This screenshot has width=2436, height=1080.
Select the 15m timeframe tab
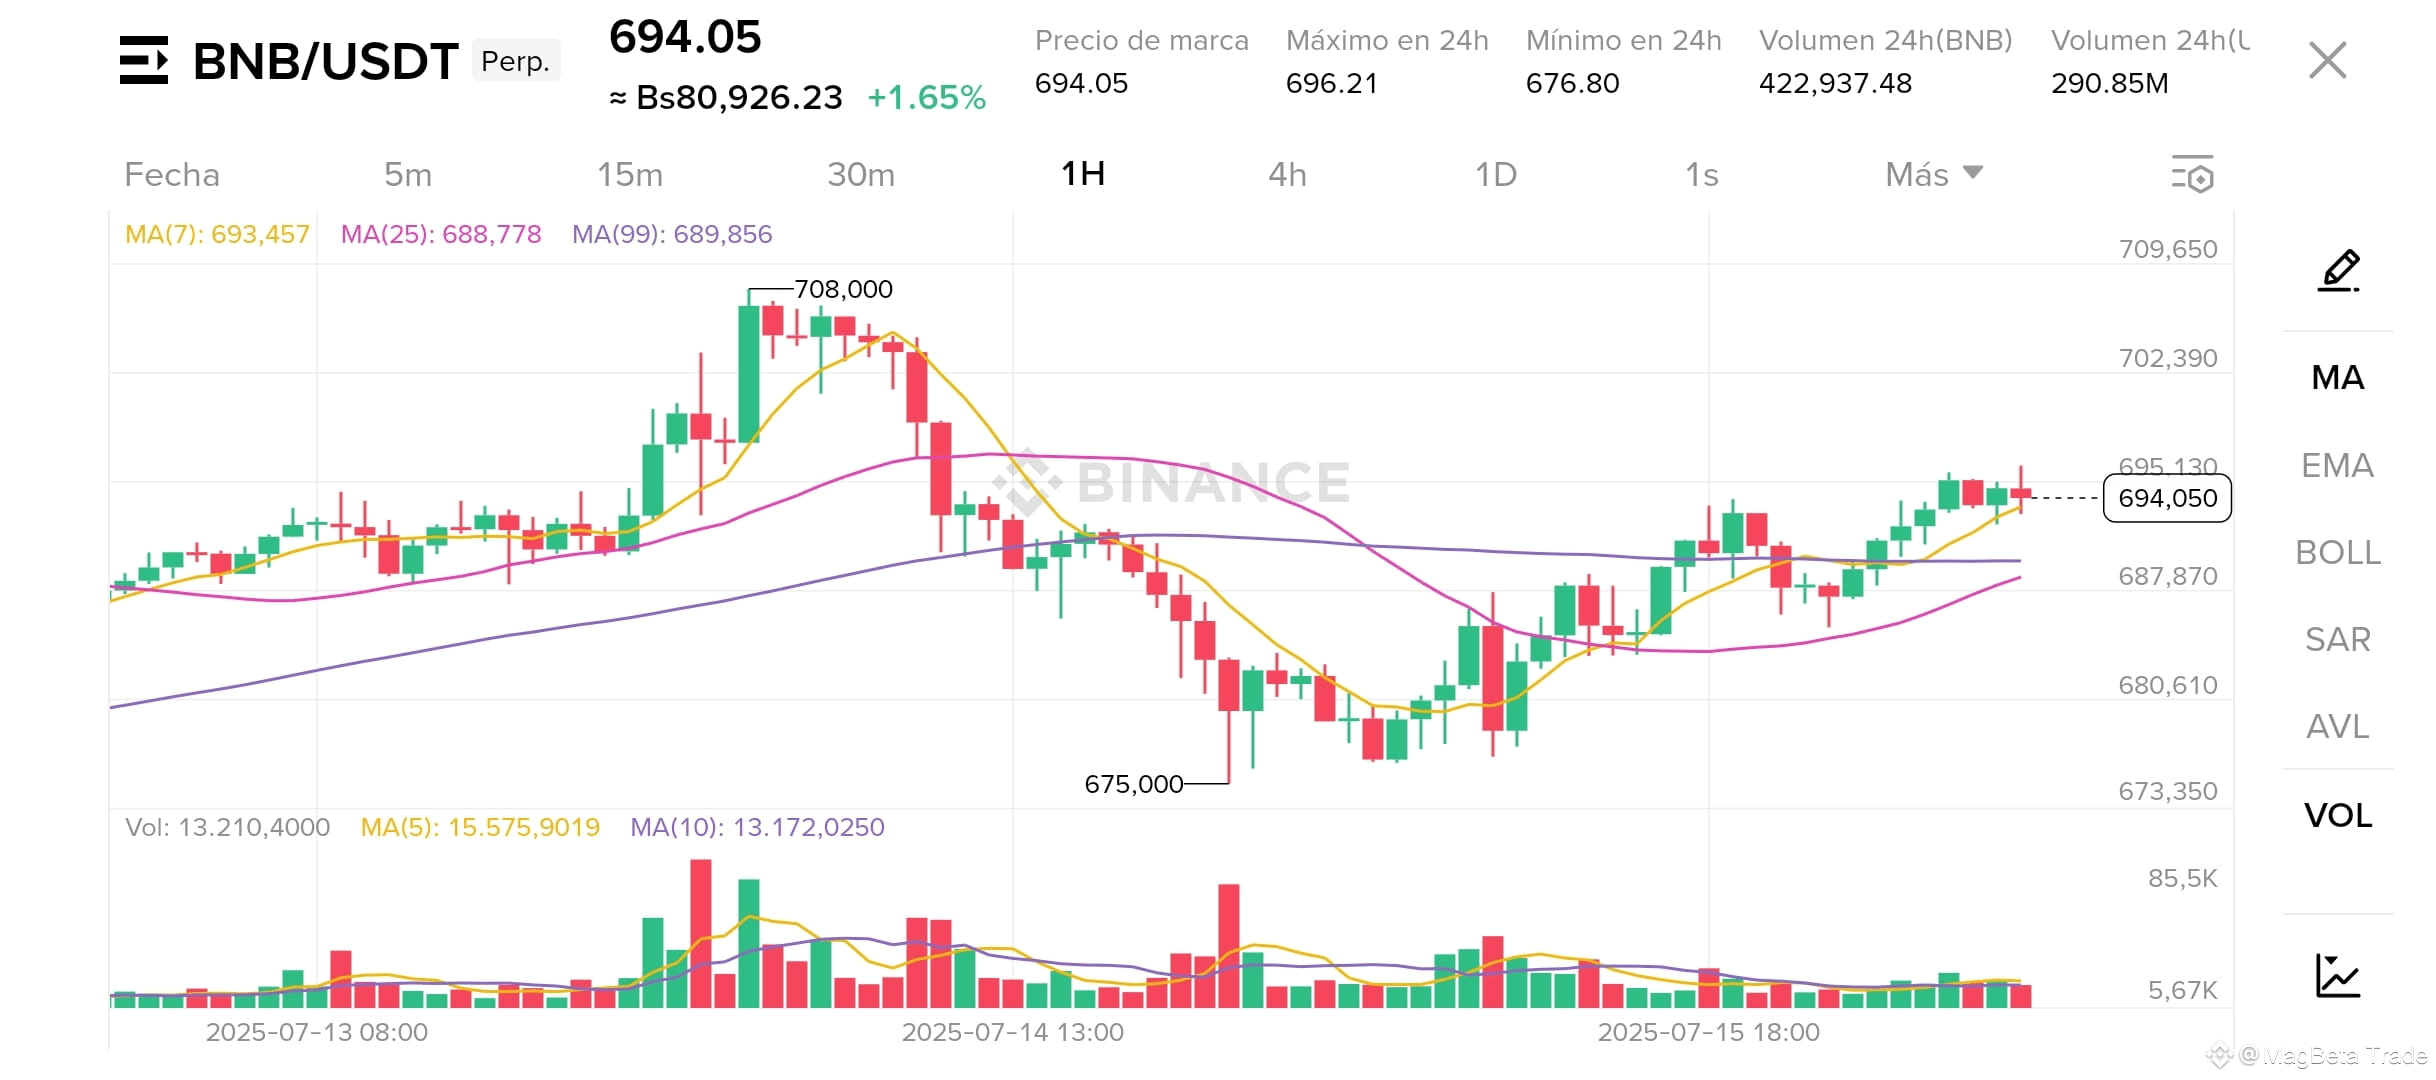click(630, 174)
